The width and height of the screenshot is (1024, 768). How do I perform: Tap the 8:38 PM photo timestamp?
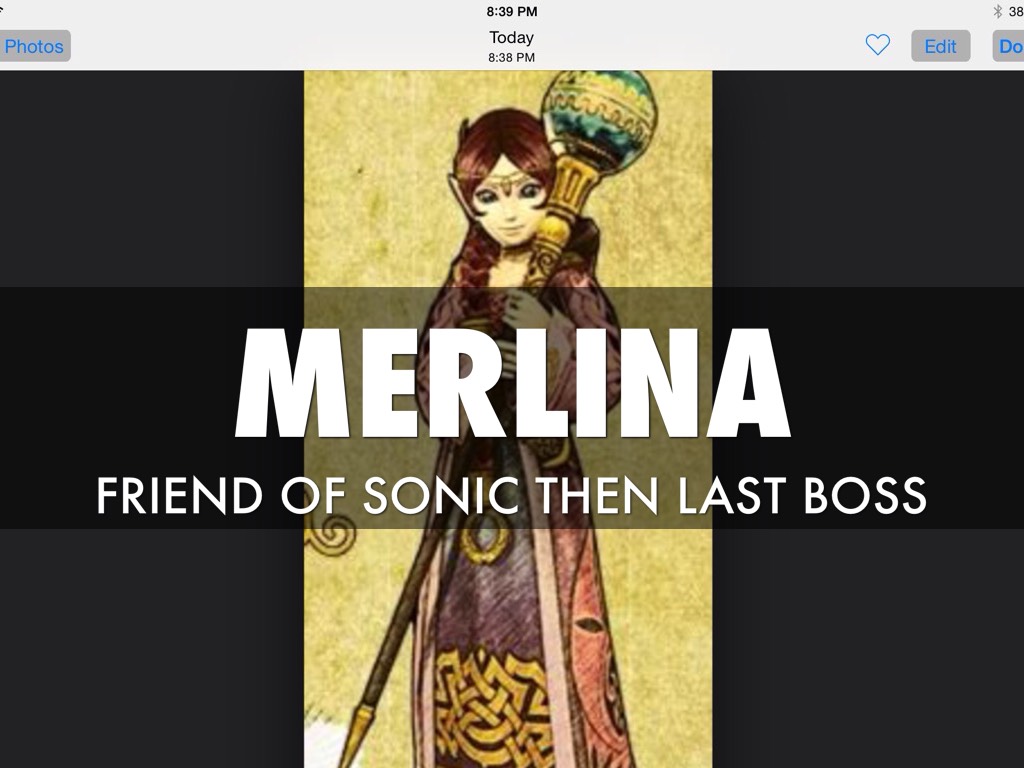tap(511, 57)
